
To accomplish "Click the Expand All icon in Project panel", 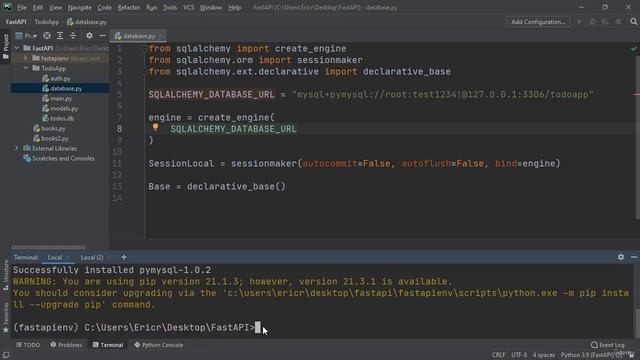I will [x=60, y=36].
